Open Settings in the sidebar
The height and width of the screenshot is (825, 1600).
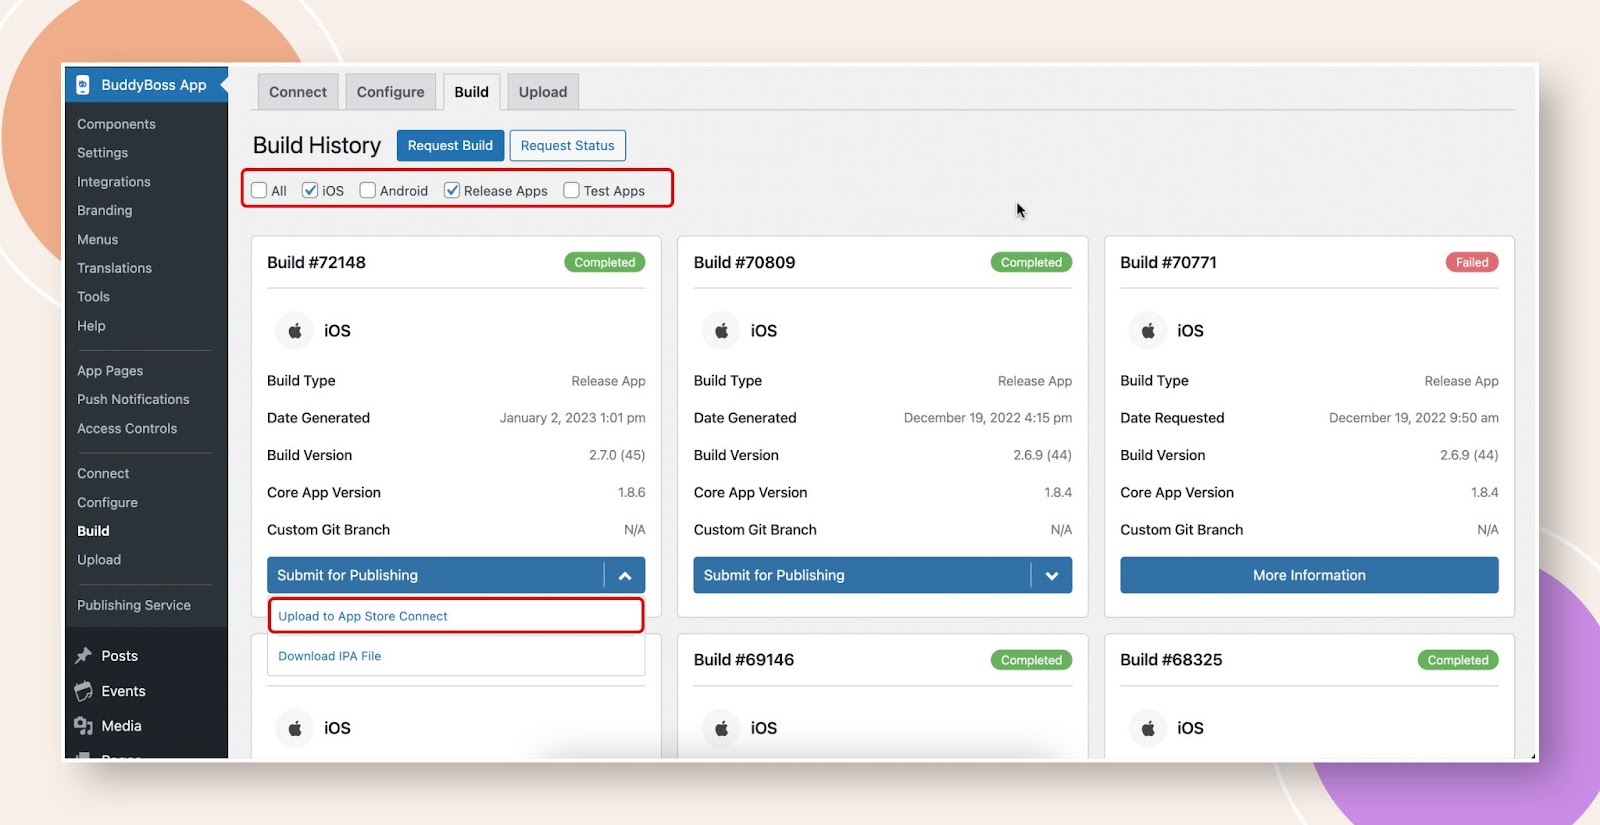point(103,153)
